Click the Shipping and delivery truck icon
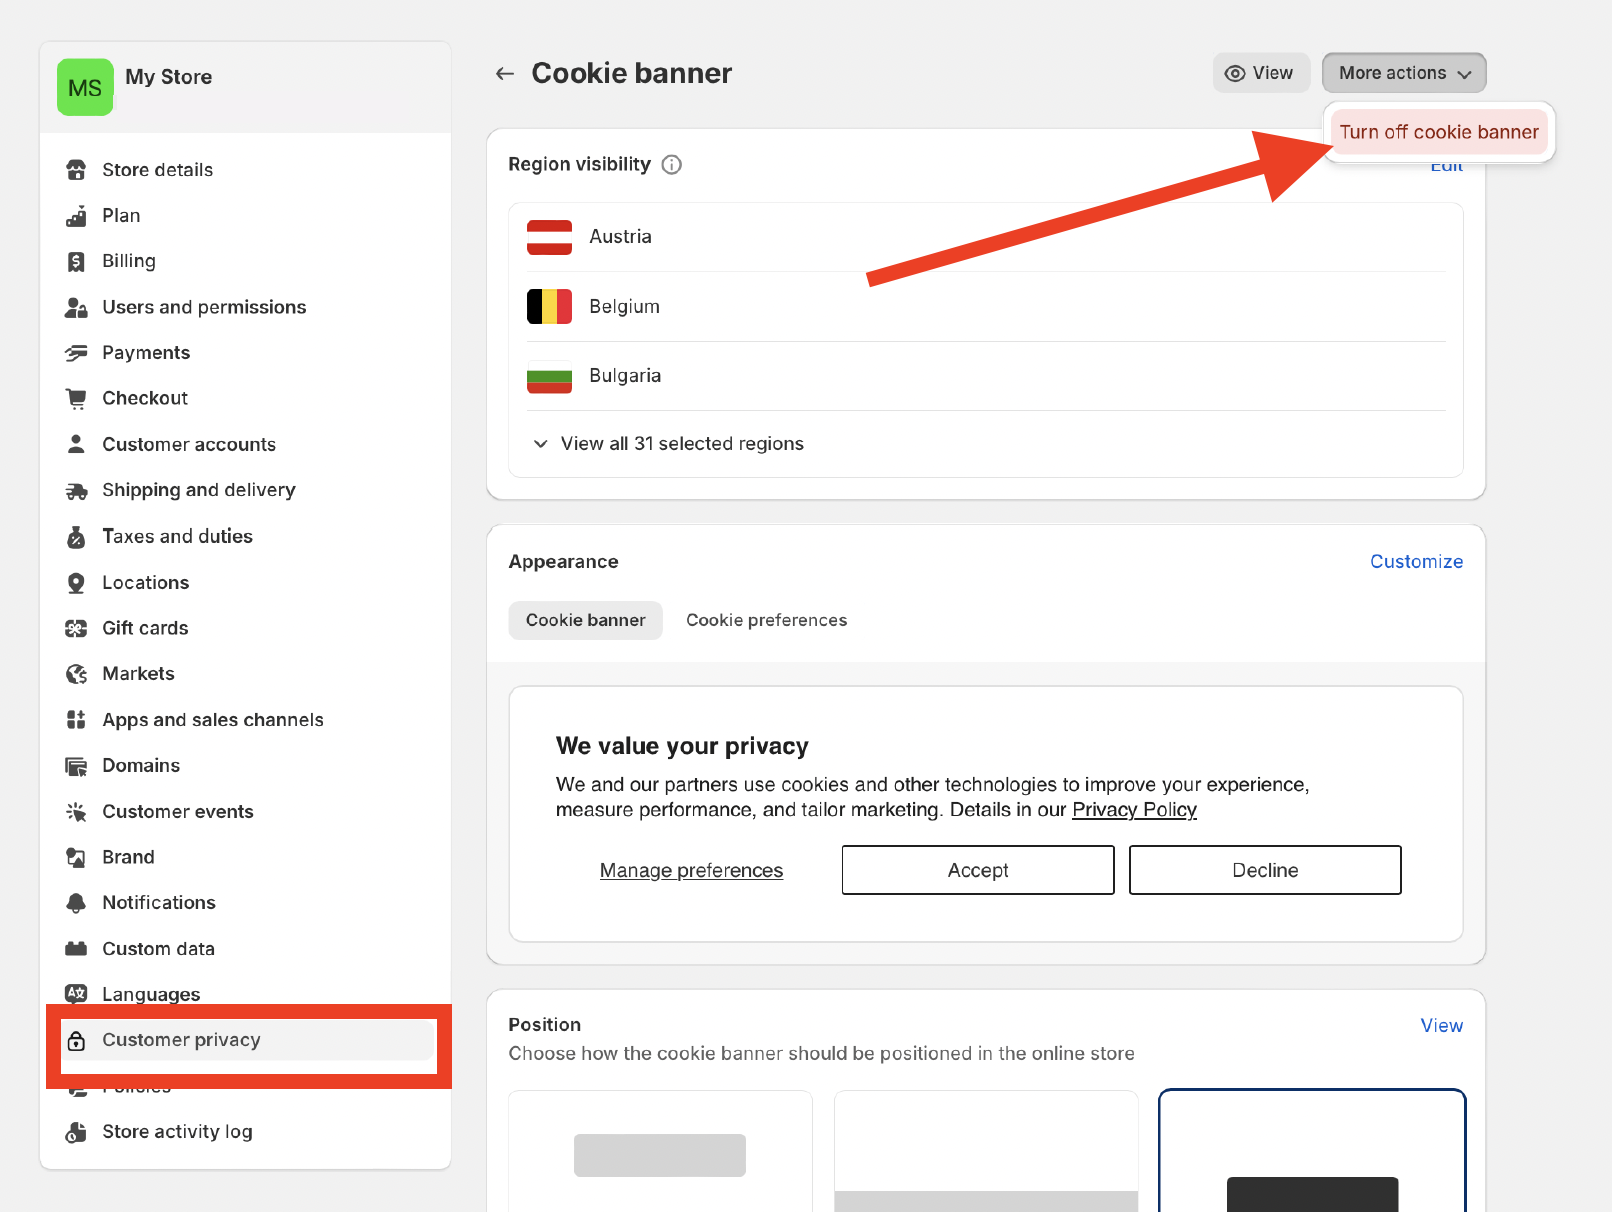Viewport: 1612px width, 1212px height. [76, 490]
